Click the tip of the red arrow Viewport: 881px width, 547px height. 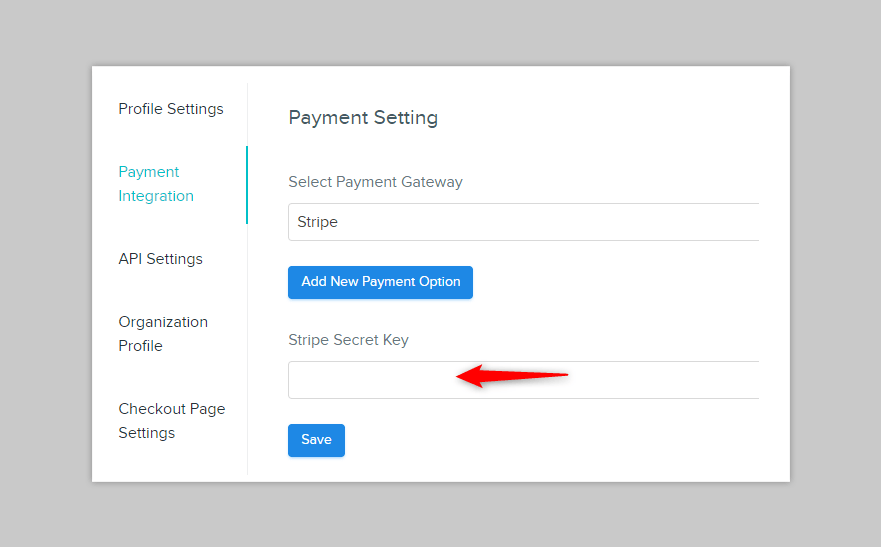(x=459, y=376)
